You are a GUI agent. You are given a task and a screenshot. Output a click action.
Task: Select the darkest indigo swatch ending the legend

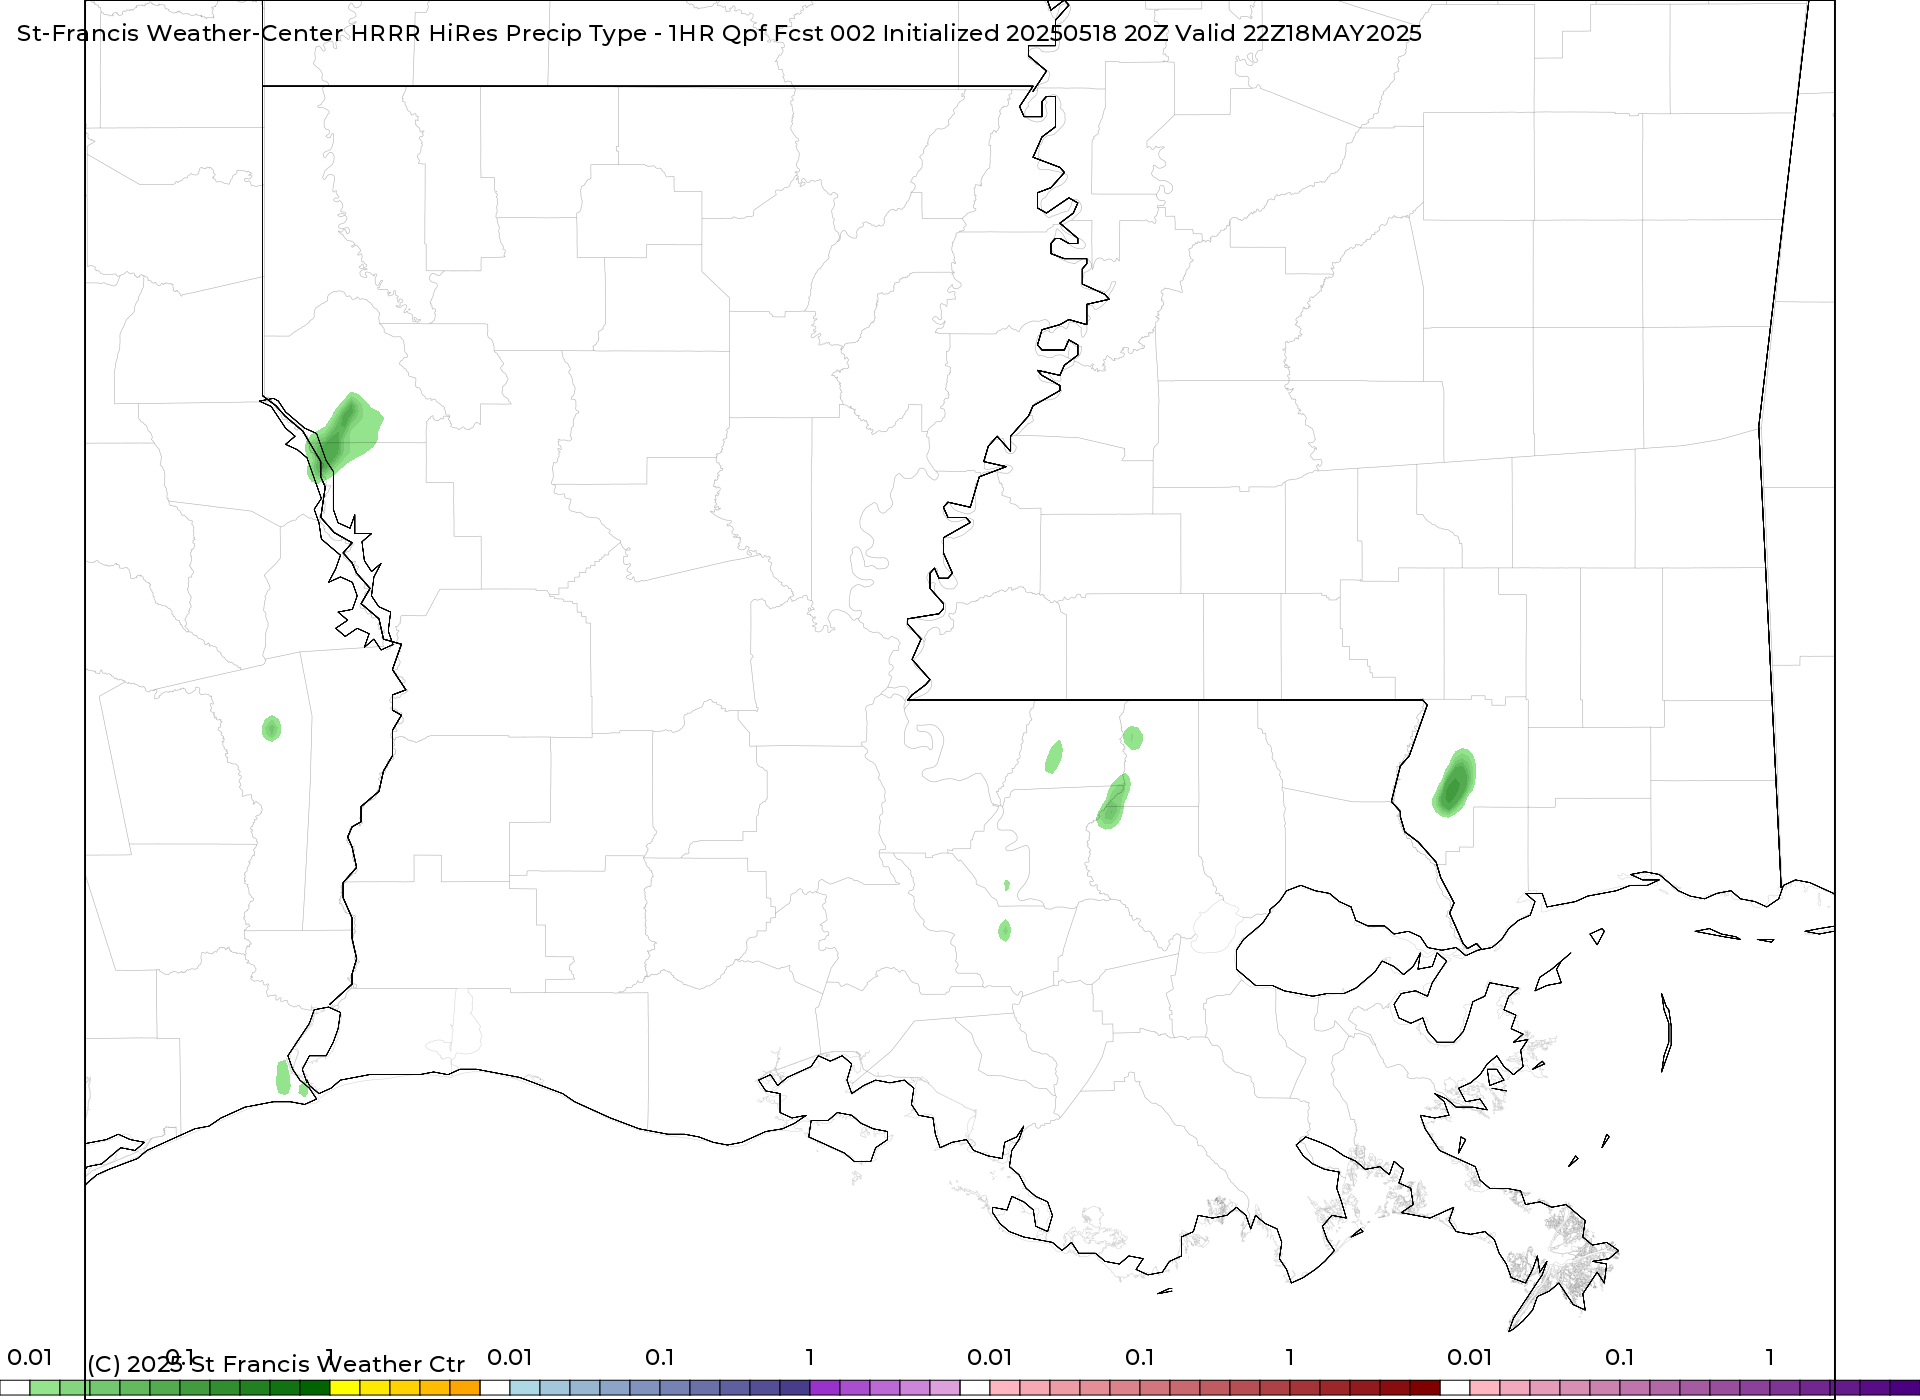pos(1905,1388)
